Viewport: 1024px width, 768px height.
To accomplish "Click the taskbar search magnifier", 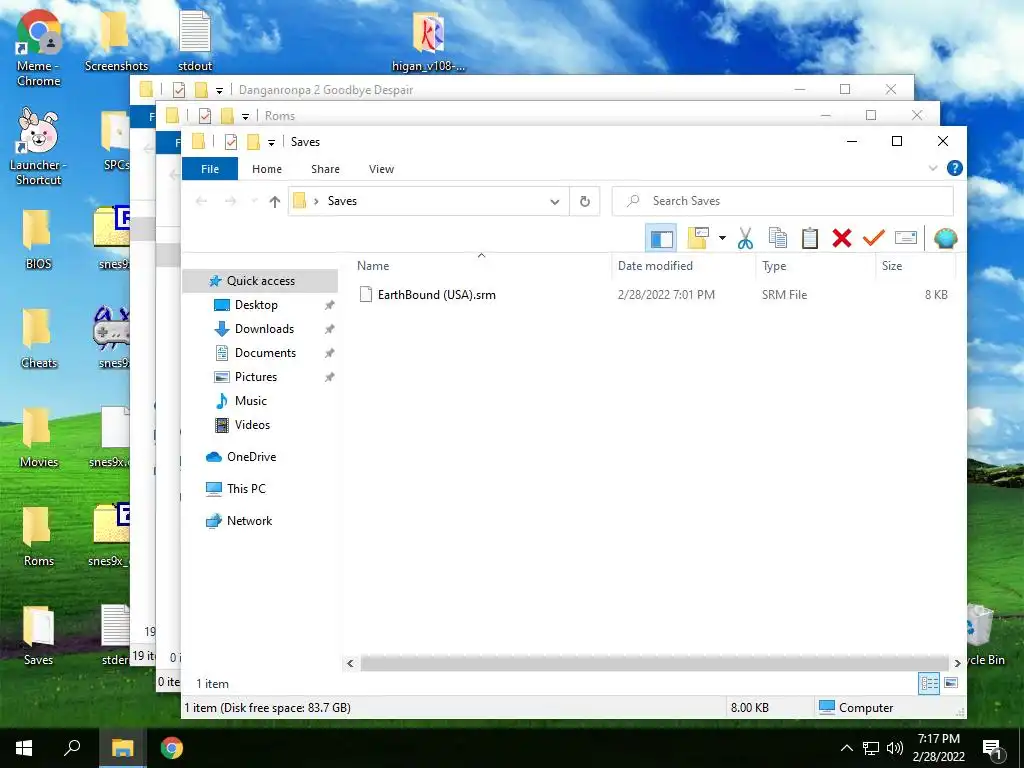I will point(72,748).
